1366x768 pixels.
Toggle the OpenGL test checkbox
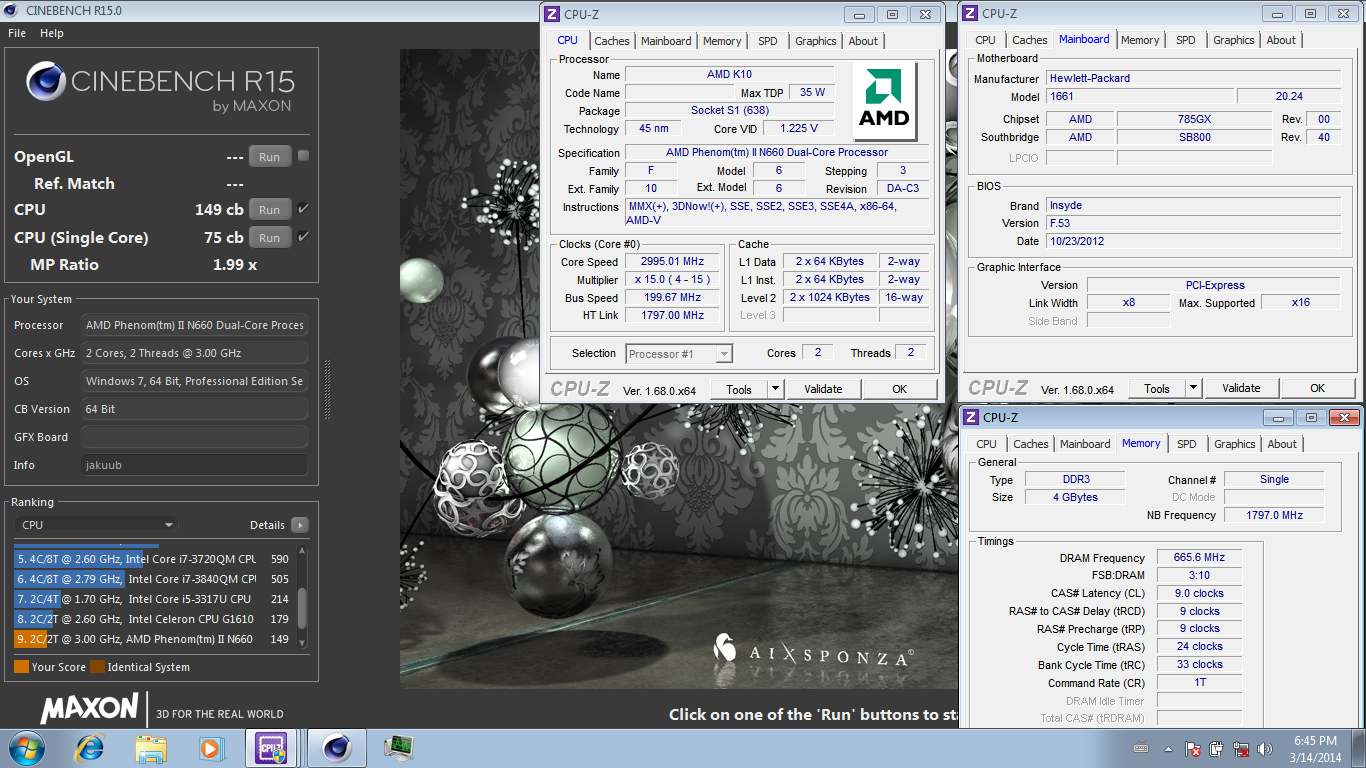[x=303, y=156]
